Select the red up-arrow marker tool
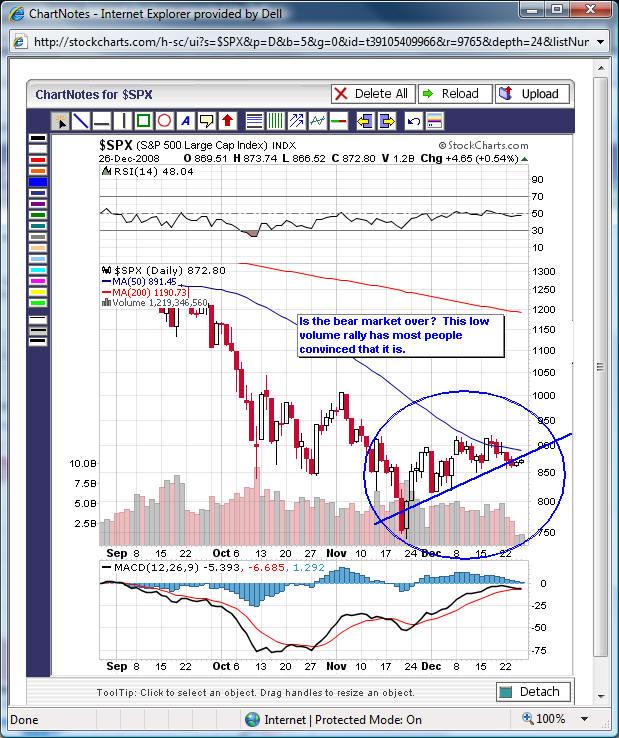Image resolution: width=619 pixels, height=738 pixels. pyautogui.click(x=227, y=121)
